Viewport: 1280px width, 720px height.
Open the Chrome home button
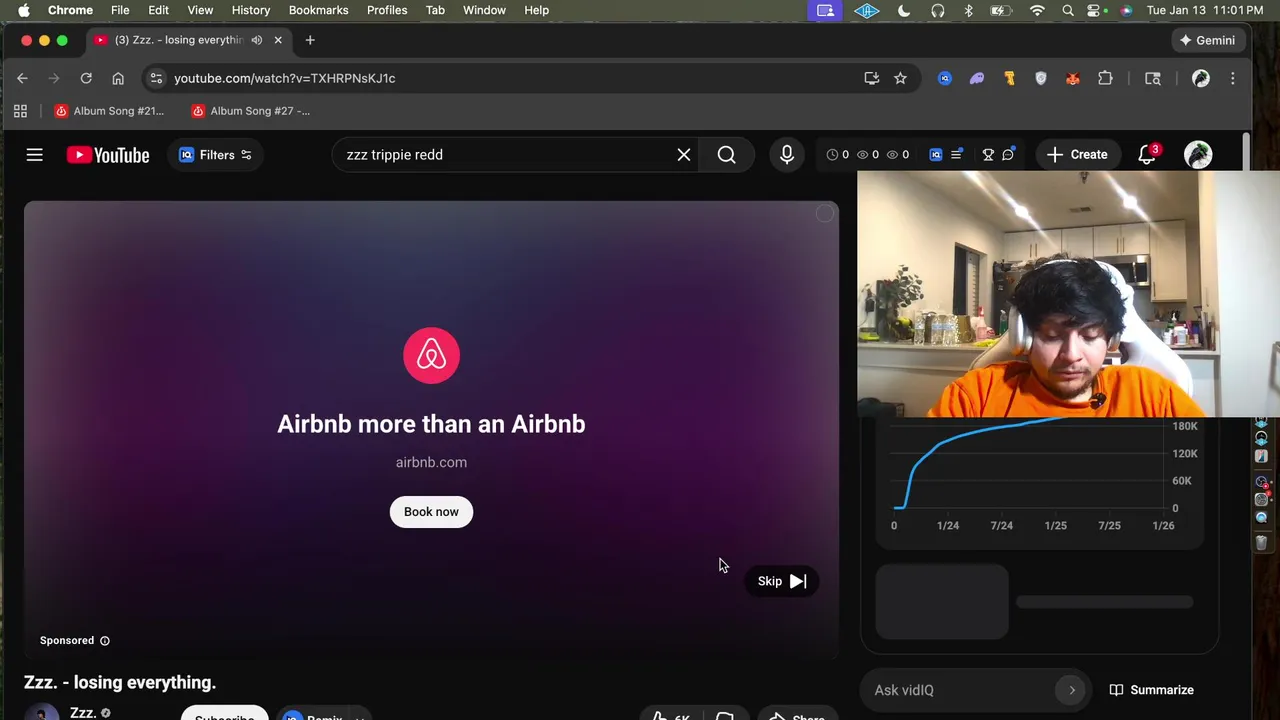pos(118,78)
